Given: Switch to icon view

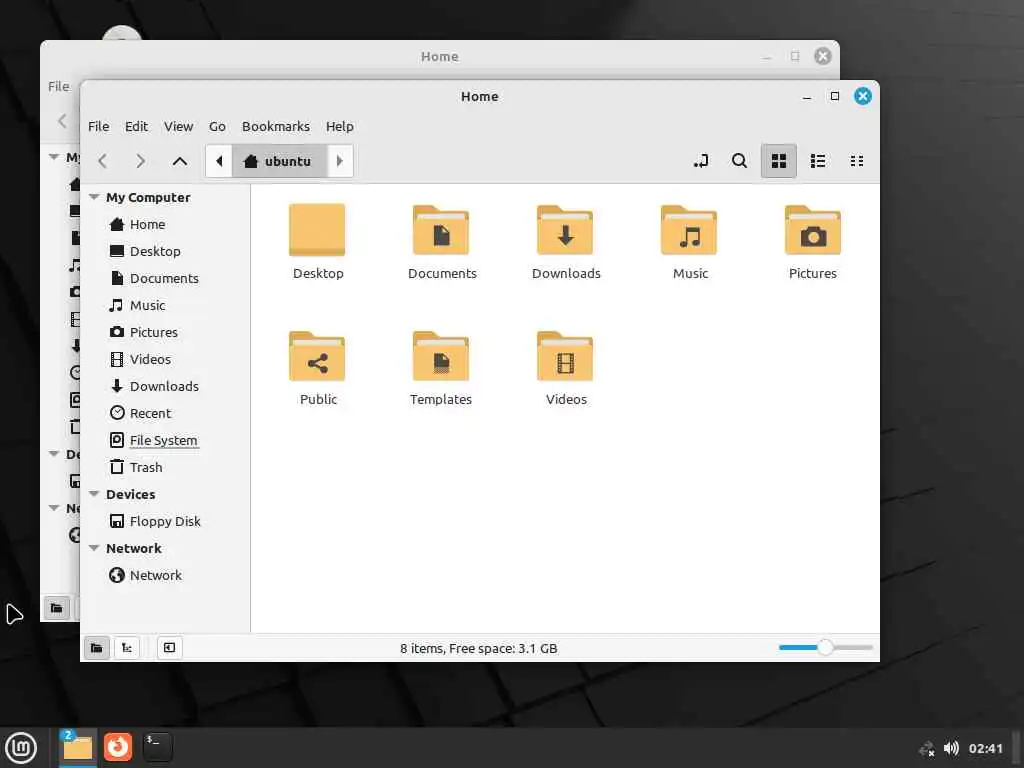Looking at the screenshot, I should pyautogui.click(x=778, y=161).
